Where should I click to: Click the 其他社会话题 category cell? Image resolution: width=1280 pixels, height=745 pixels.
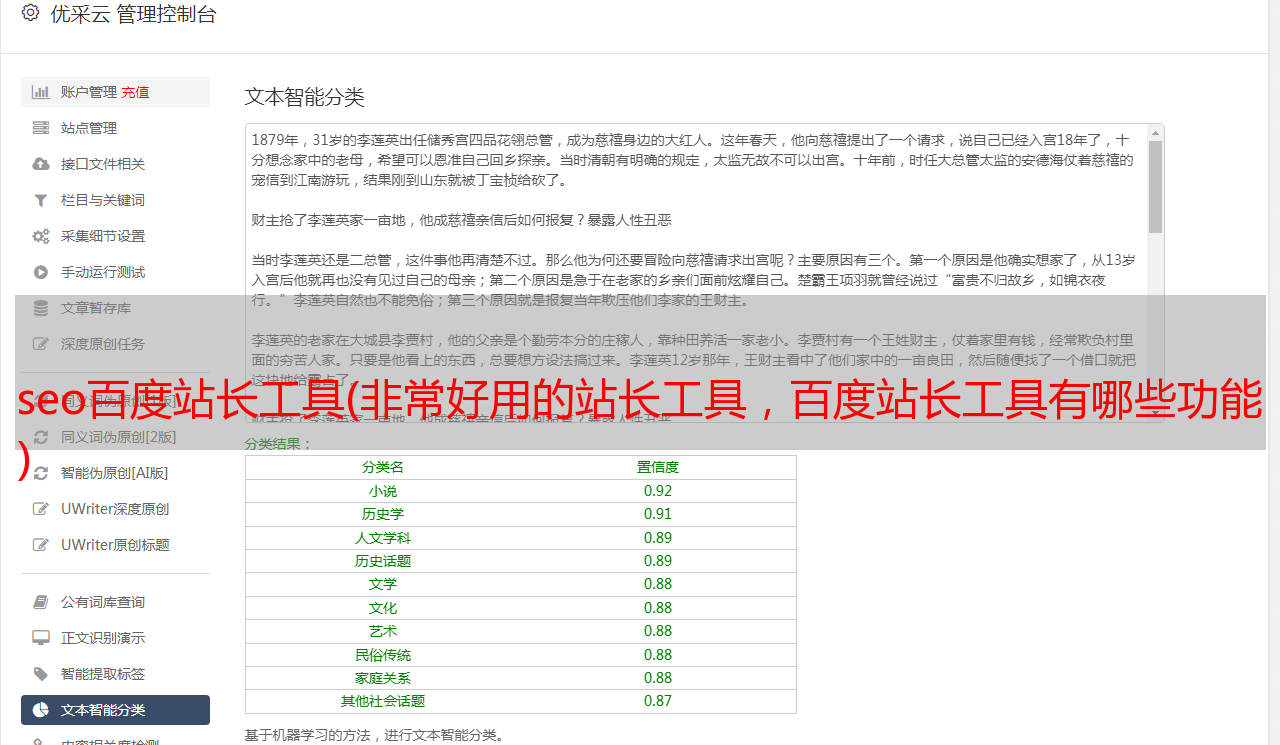383,701
